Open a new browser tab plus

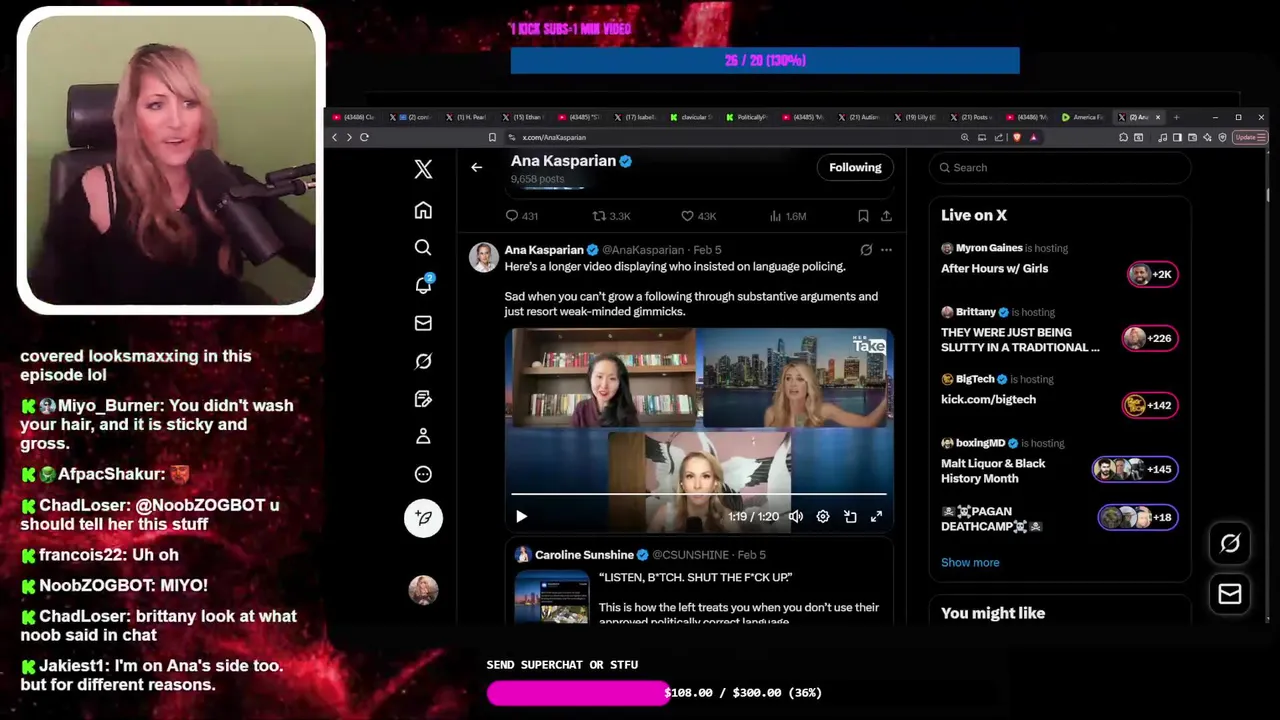(x=1176, y=117)
